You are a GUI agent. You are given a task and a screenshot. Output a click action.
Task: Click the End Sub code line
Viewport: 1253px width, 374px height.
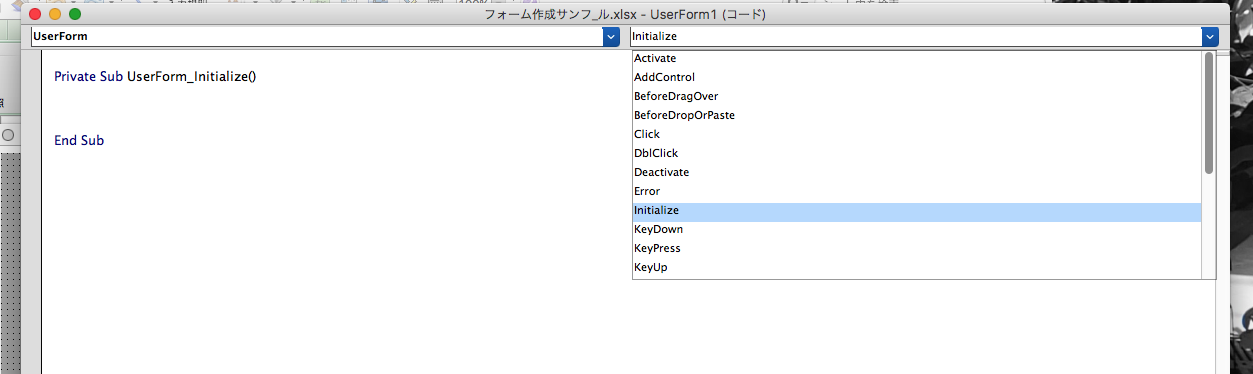point(79,140)
